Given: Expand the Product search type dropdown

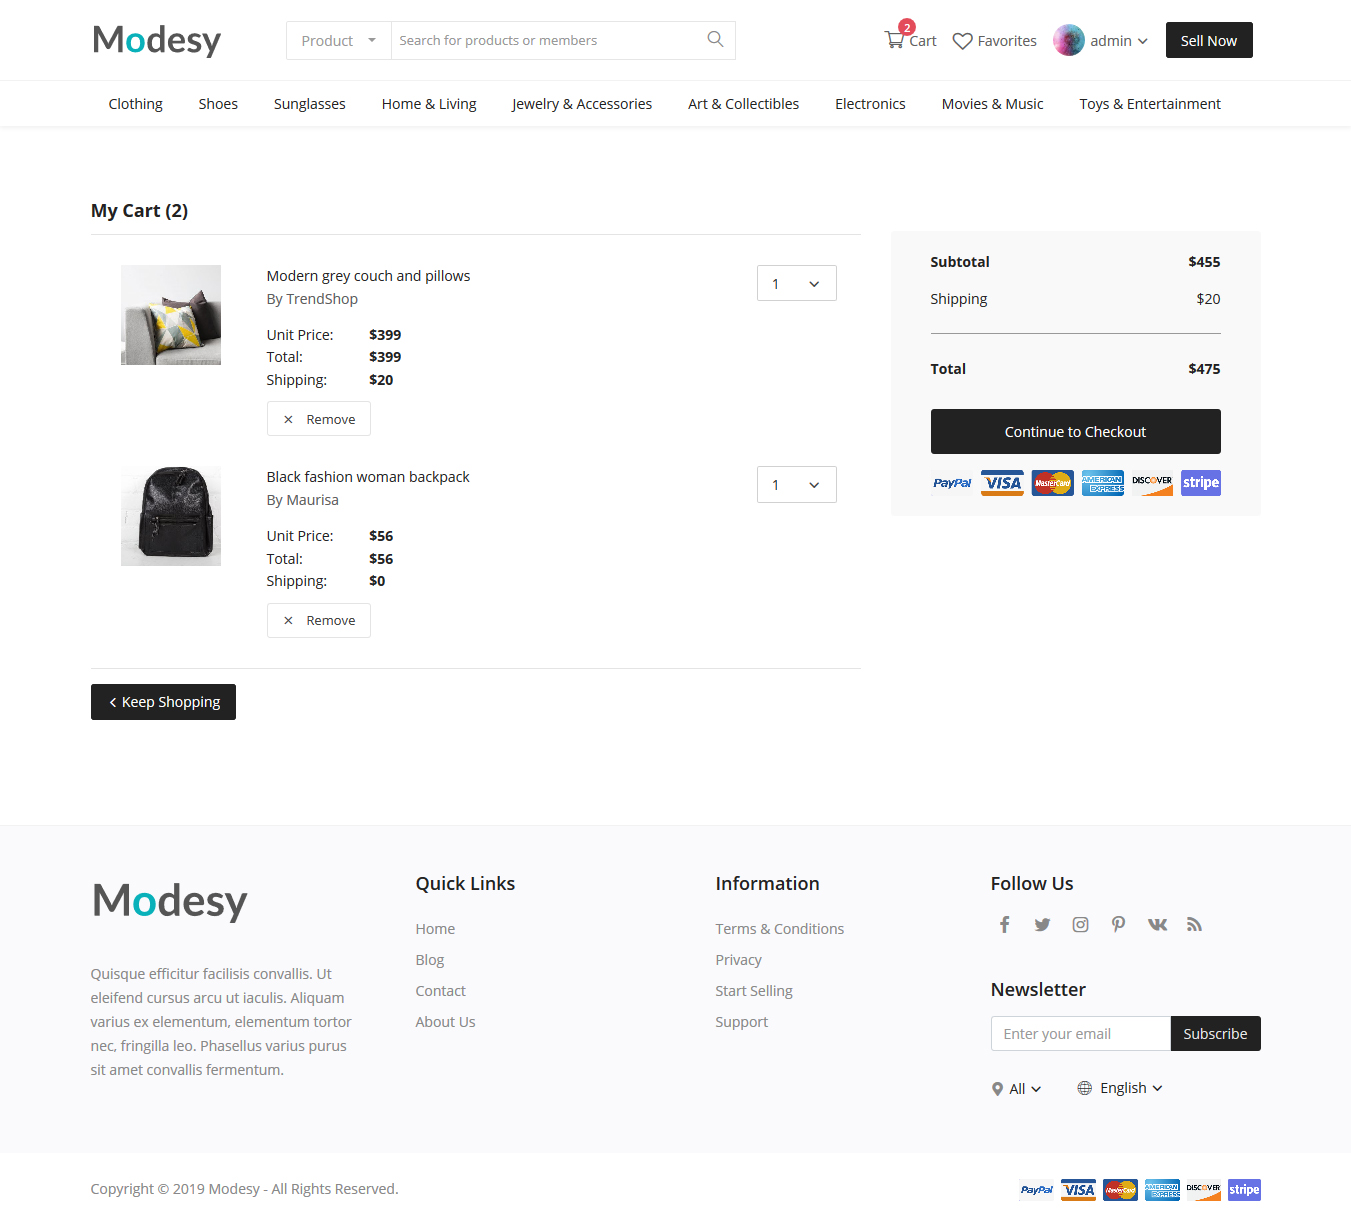Looking at the screenshot, I should [339, 40].
